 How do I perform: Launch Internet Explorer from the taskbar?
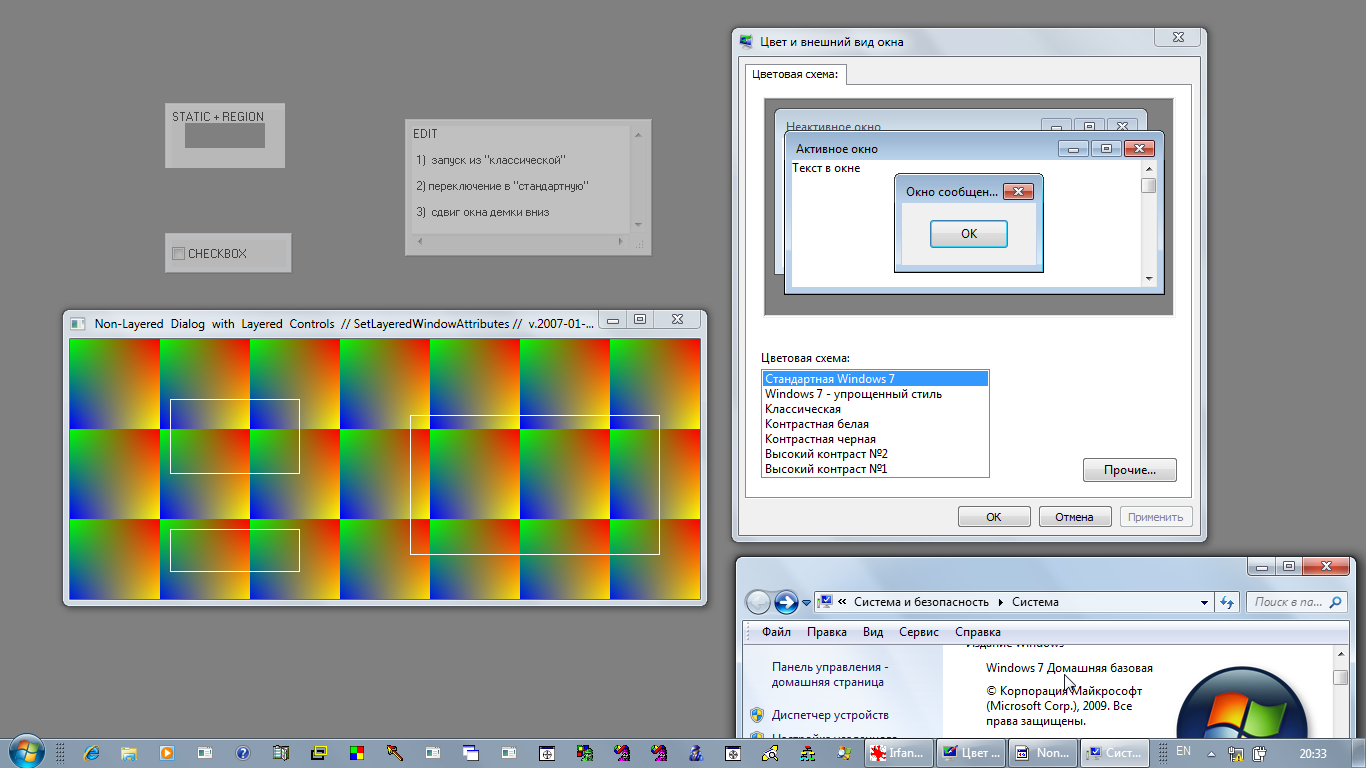click(x=91, y=753)
